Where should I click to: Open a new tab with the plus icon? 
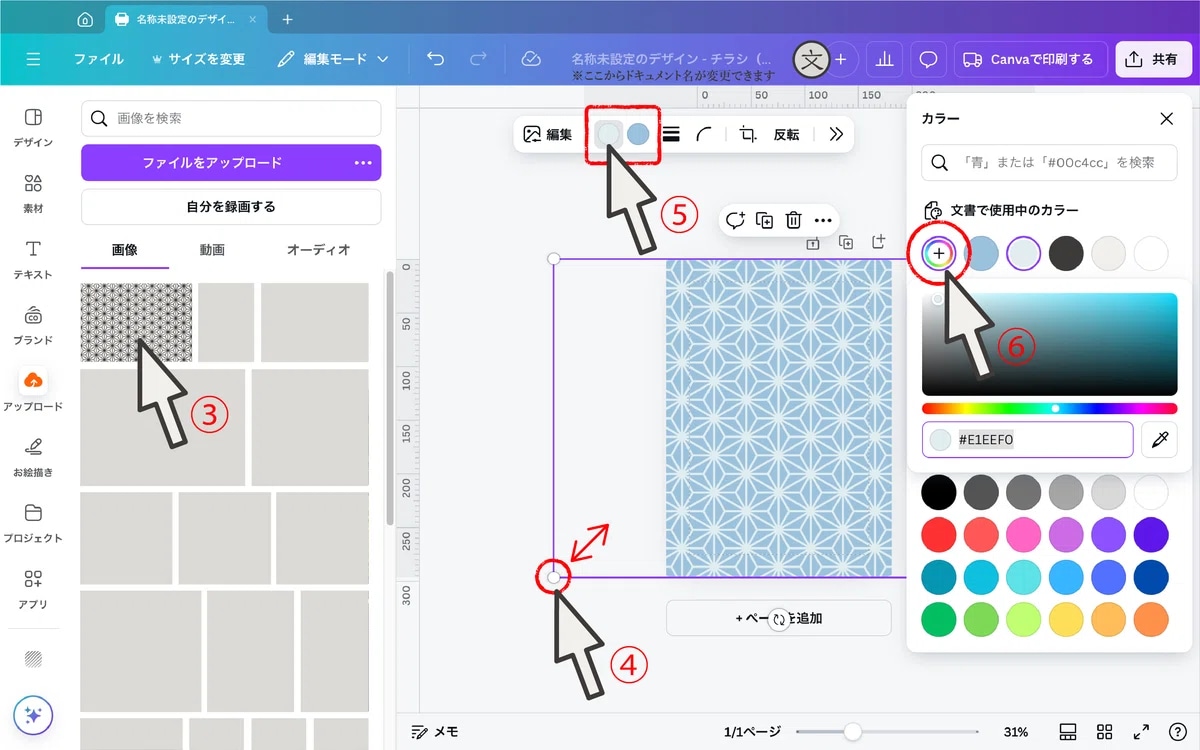tap(288, 19)
